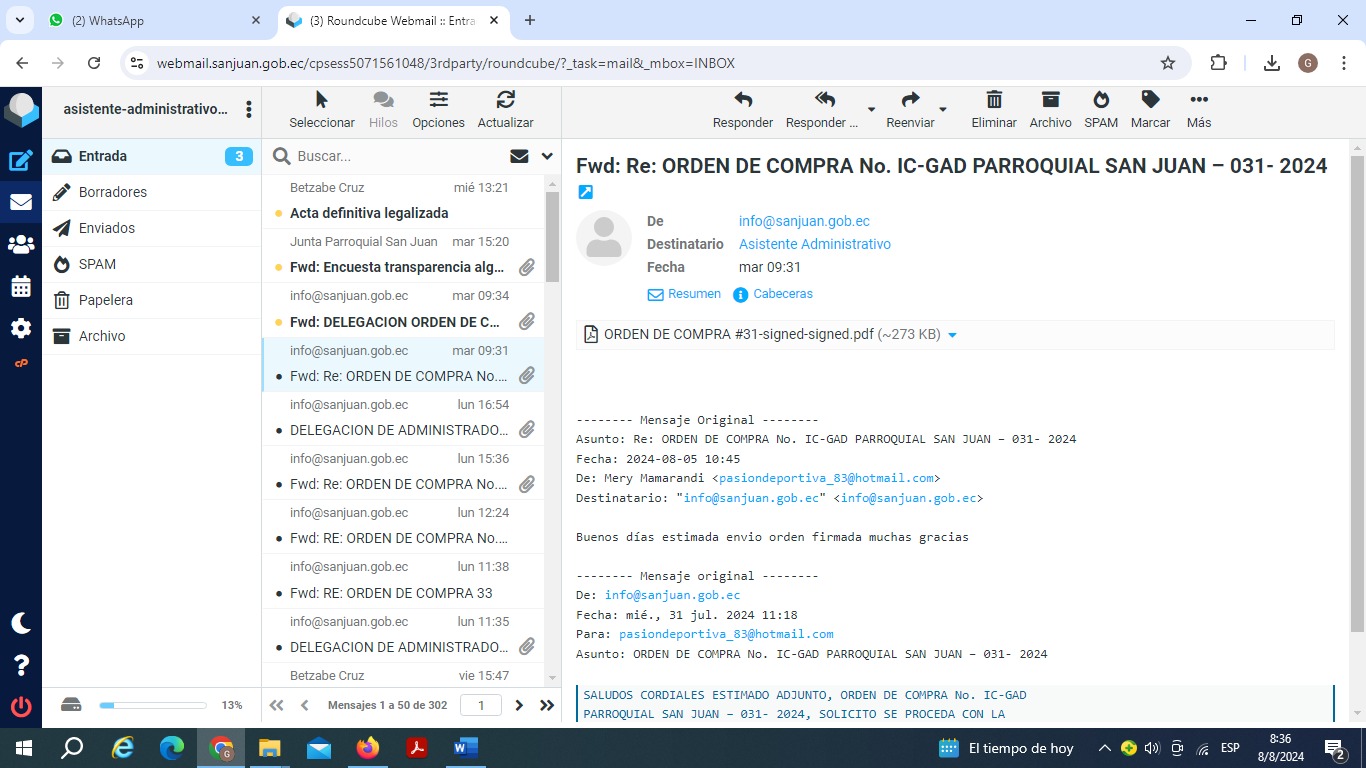Screen dimensions: 1366x768
Task: Toggle the envelope mail filter in search bar
Action: pyautogui.click(x=519, y=156)
